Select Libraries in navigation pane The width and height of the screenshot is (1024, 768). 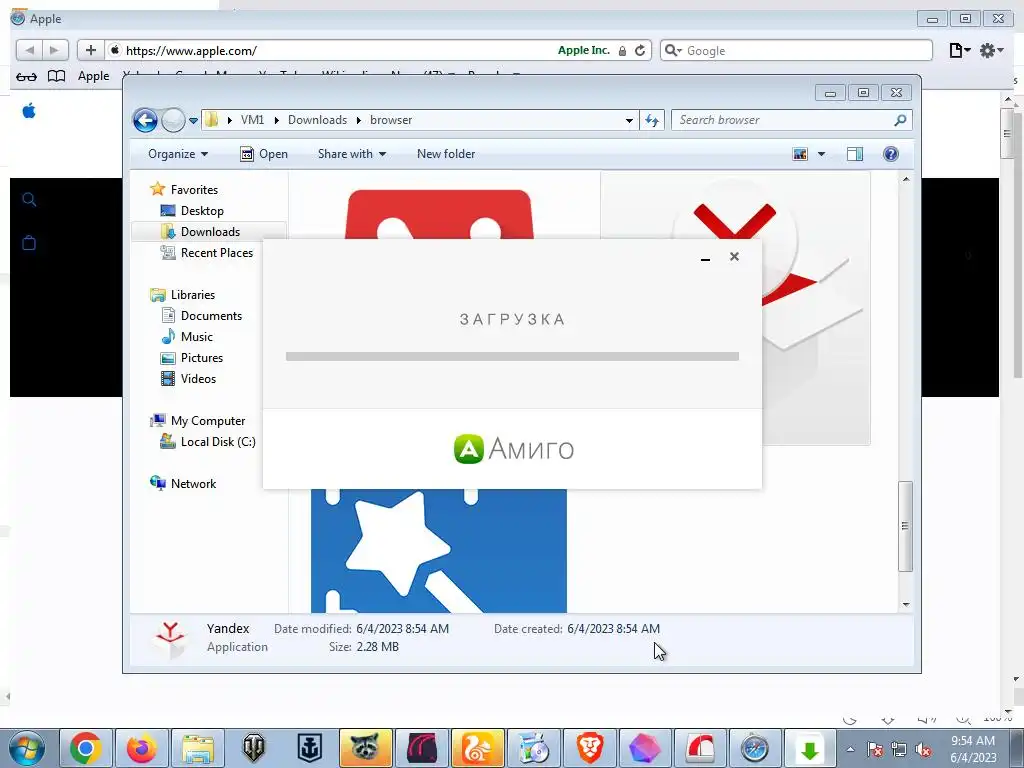click(193, 295)
